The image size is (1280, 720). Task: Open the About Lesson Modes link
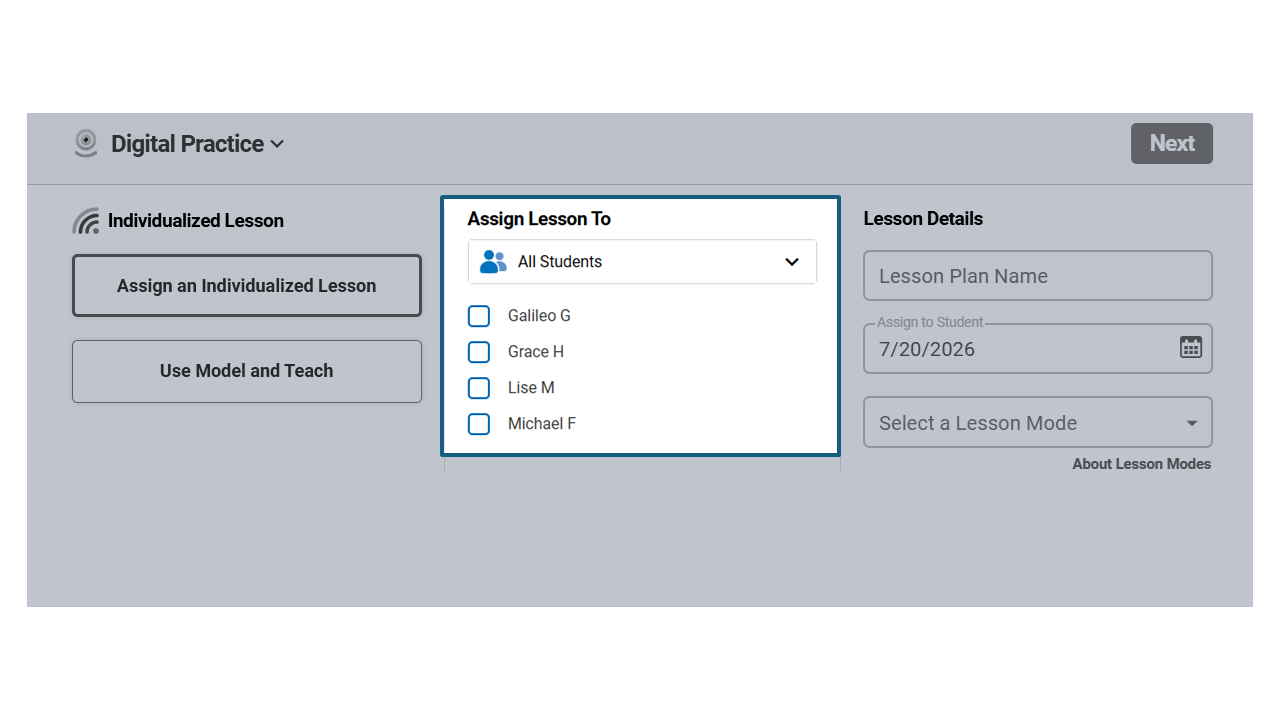[1142, 464]
